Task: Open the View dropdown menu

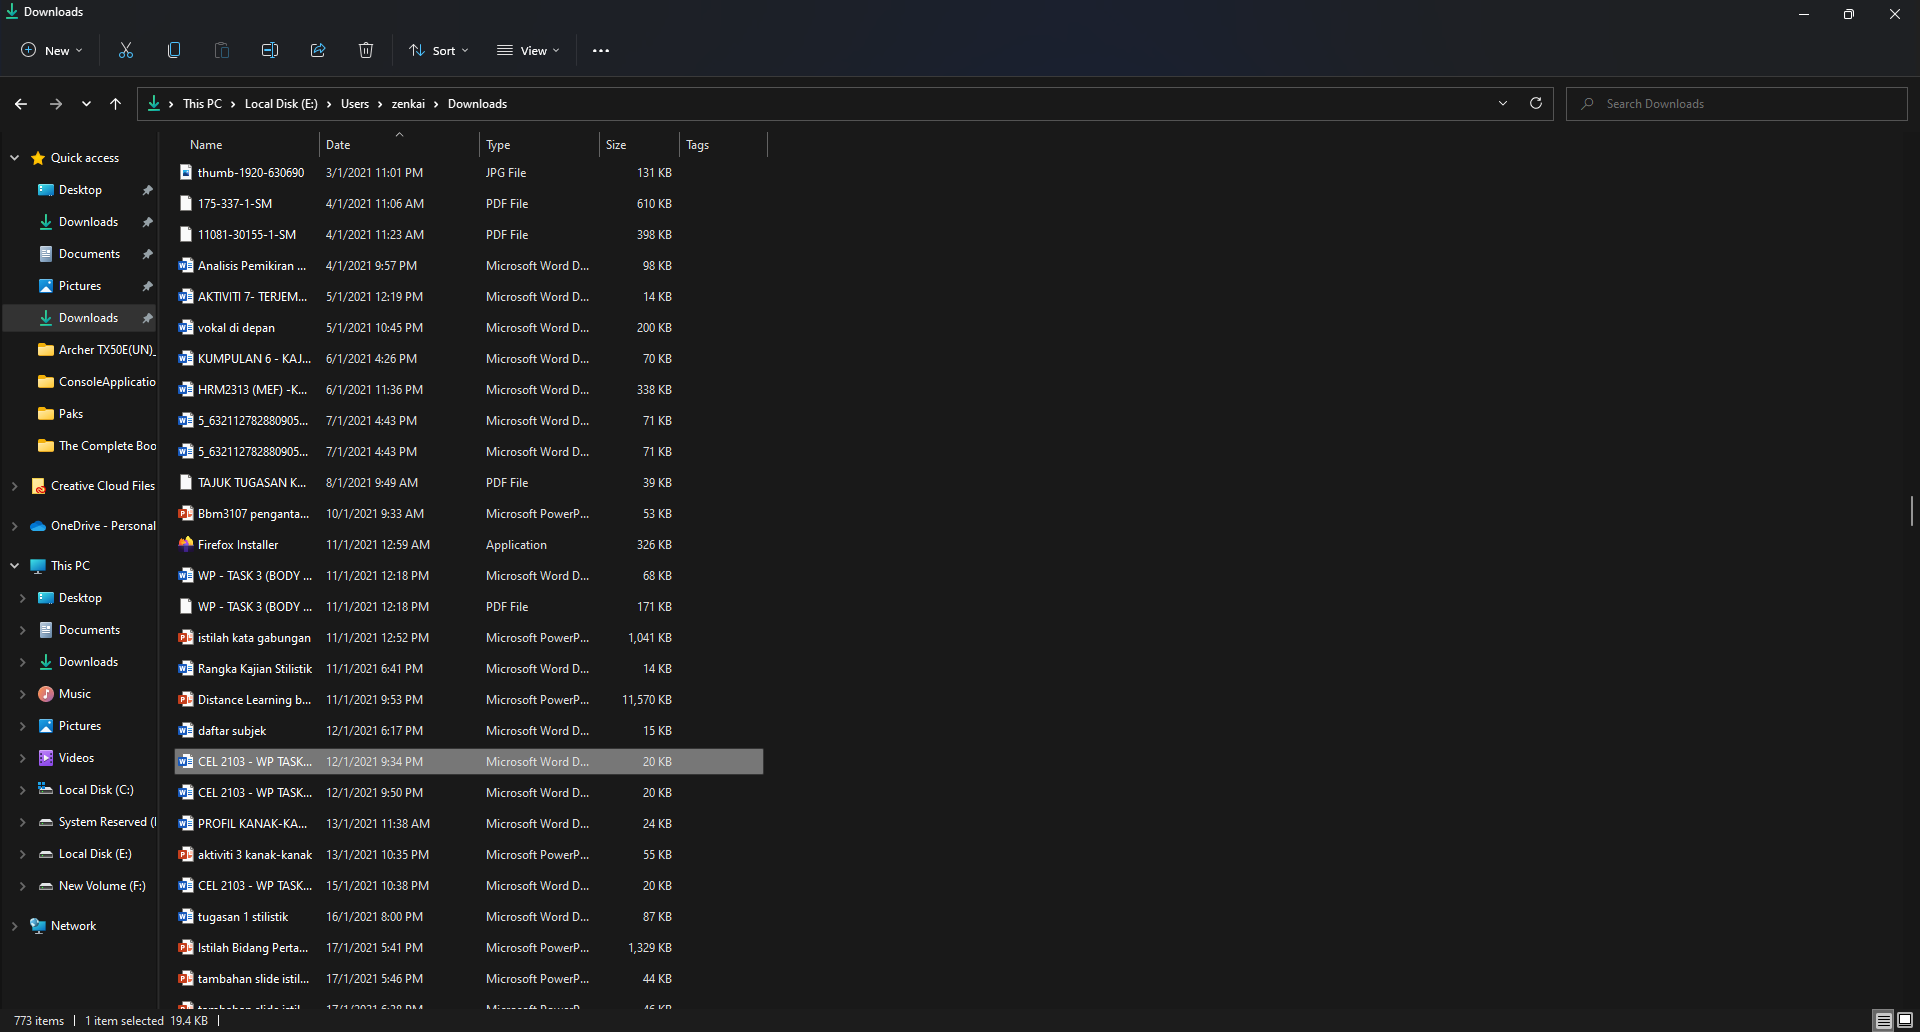Action: click(x=529, y=50)
